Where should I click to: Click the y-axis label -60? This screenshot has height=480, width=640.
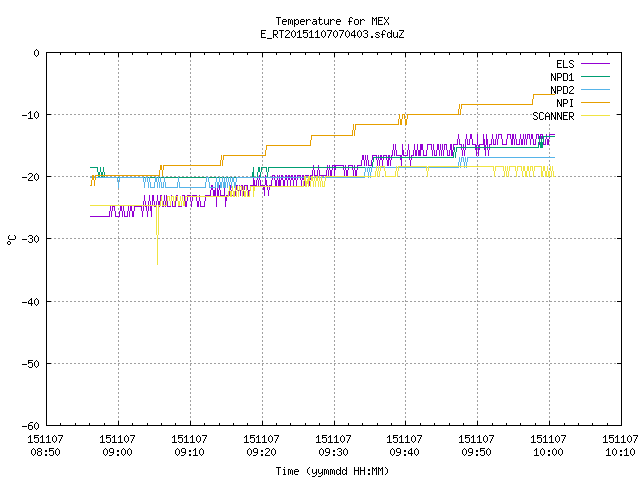[31, 426]
